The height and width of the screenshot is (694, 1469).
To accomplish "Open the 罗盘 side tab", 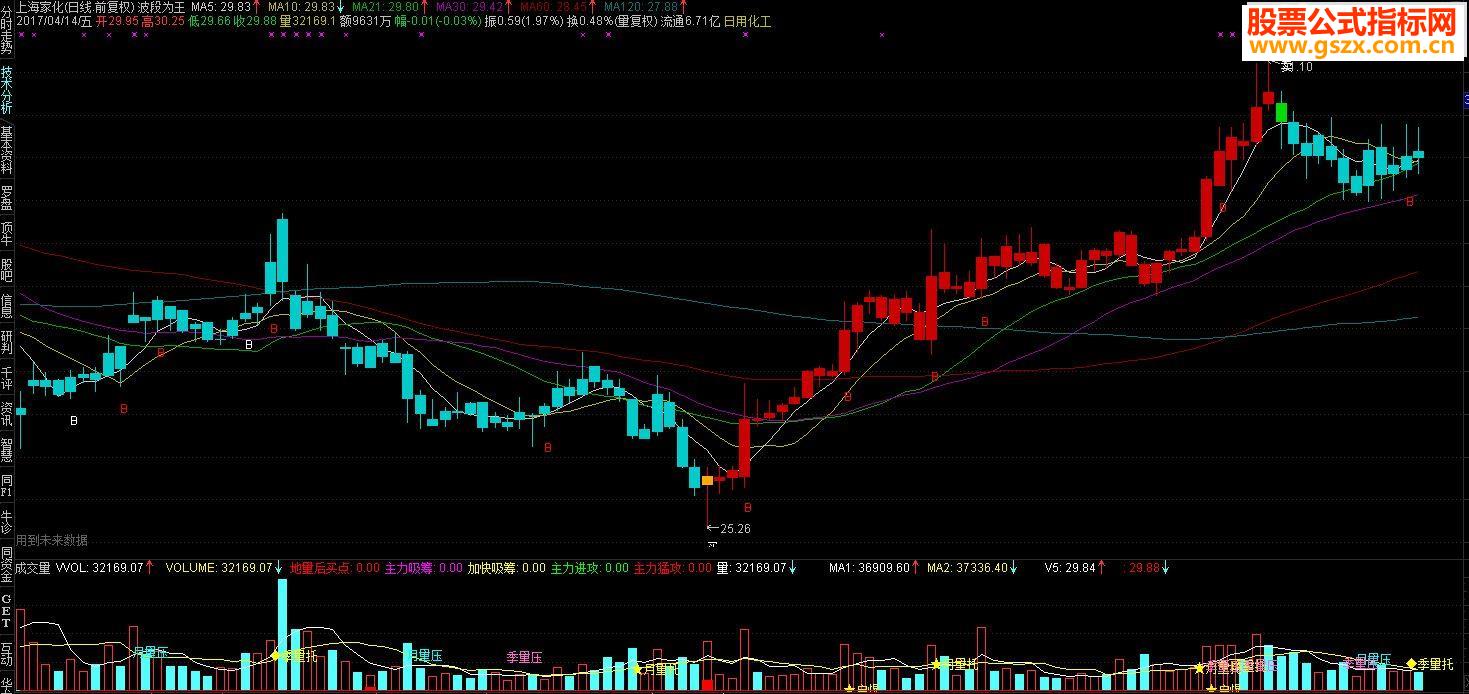I will pyautogui.click(x=7, y=197).
